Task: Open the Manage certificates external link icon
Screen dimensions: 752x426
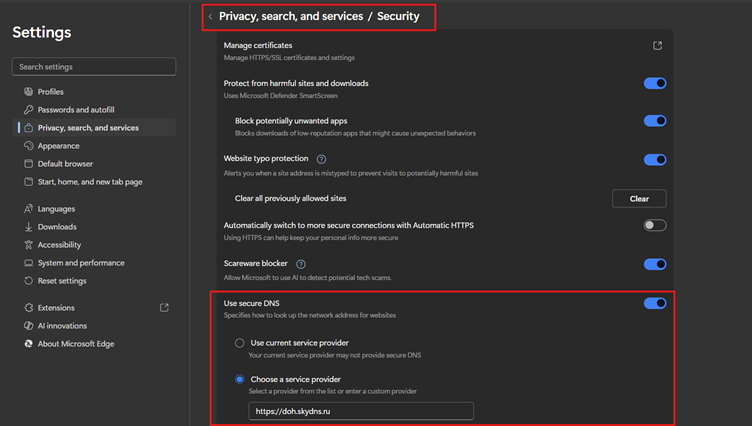Action: 657,46
